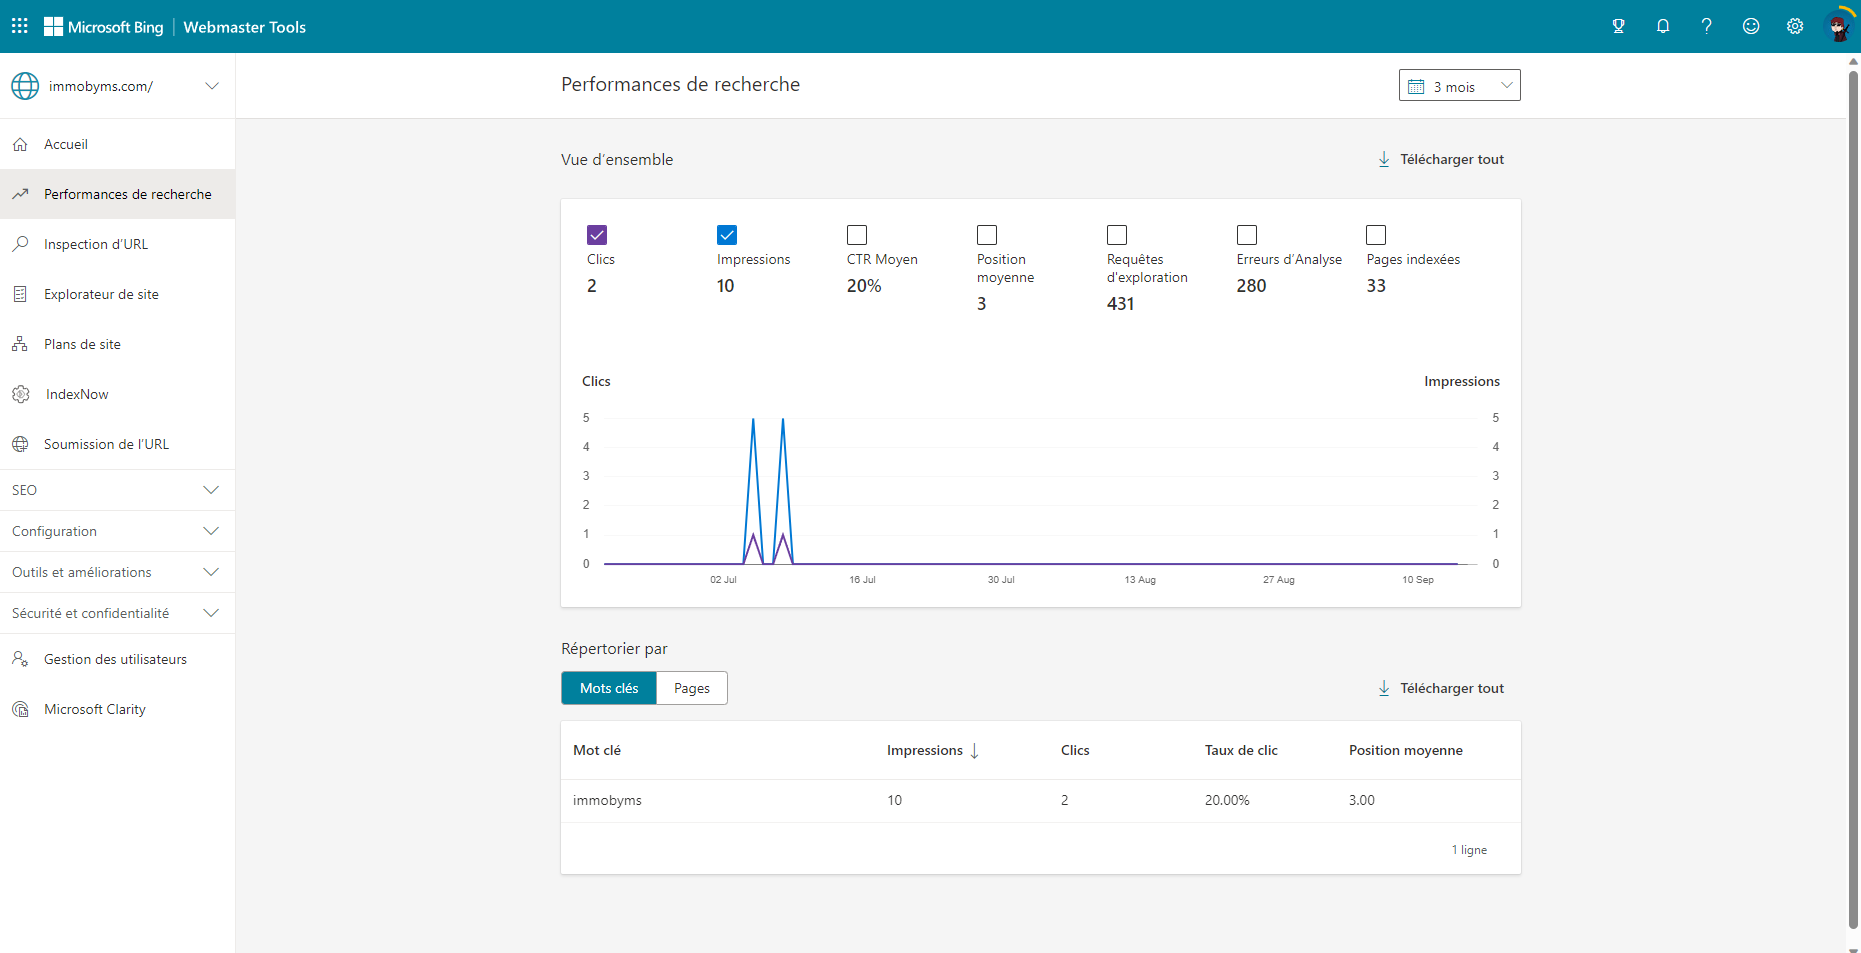This screenshot has height=953, width=1861.
Task: Enable the CTR Moyen checkbox
Action: coord(857,235)
